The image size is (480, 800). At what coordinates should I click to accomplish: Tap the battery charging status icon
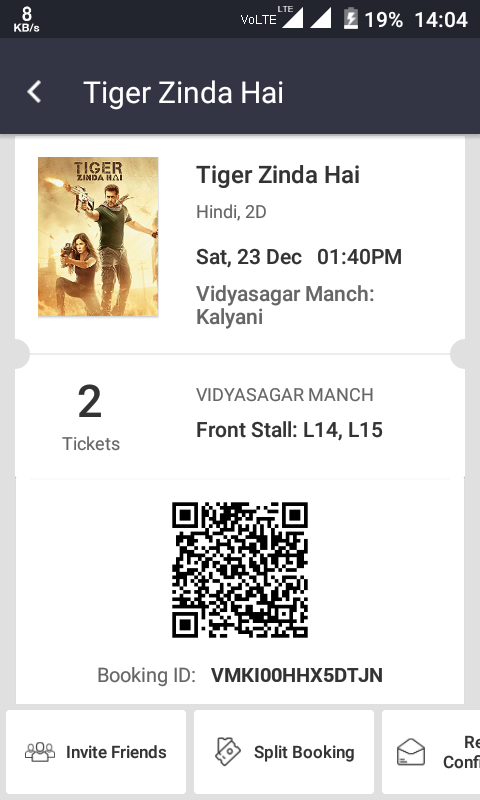click(350, 19)
